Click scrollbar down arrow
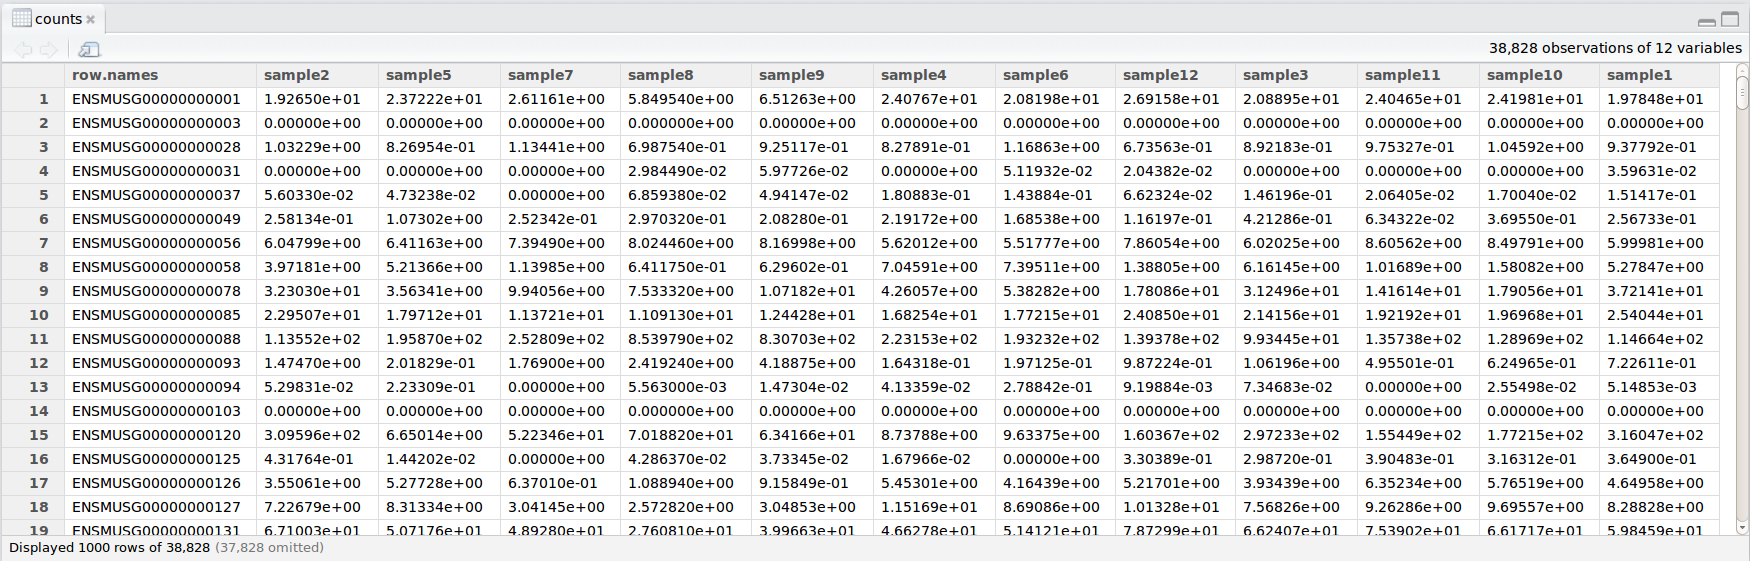Viewport: 1750px width, 561px height. click(x=1742, y=527)
